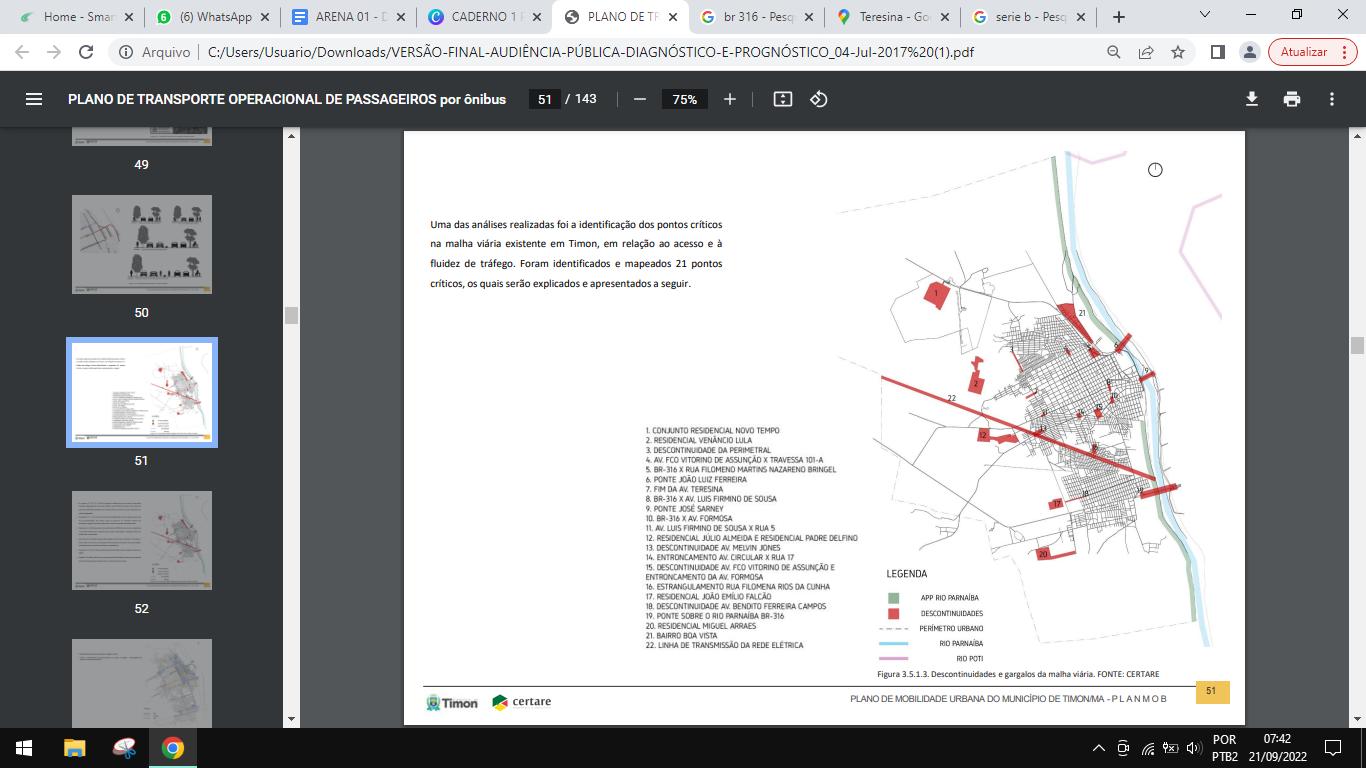Open the Windows Start menu

point(23,747)
